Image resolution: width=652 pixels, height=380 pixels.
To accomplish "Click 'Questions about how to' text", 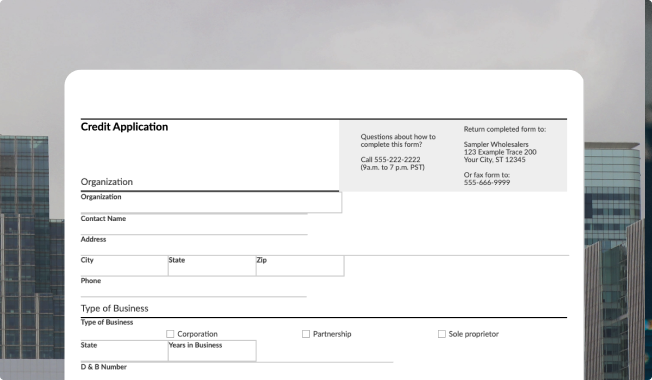I will click(398, 137).
